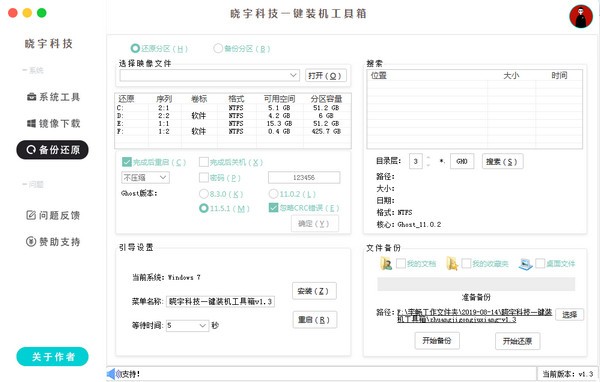Select partition row E: in table

pyautogui.click(x=233, y=124)
